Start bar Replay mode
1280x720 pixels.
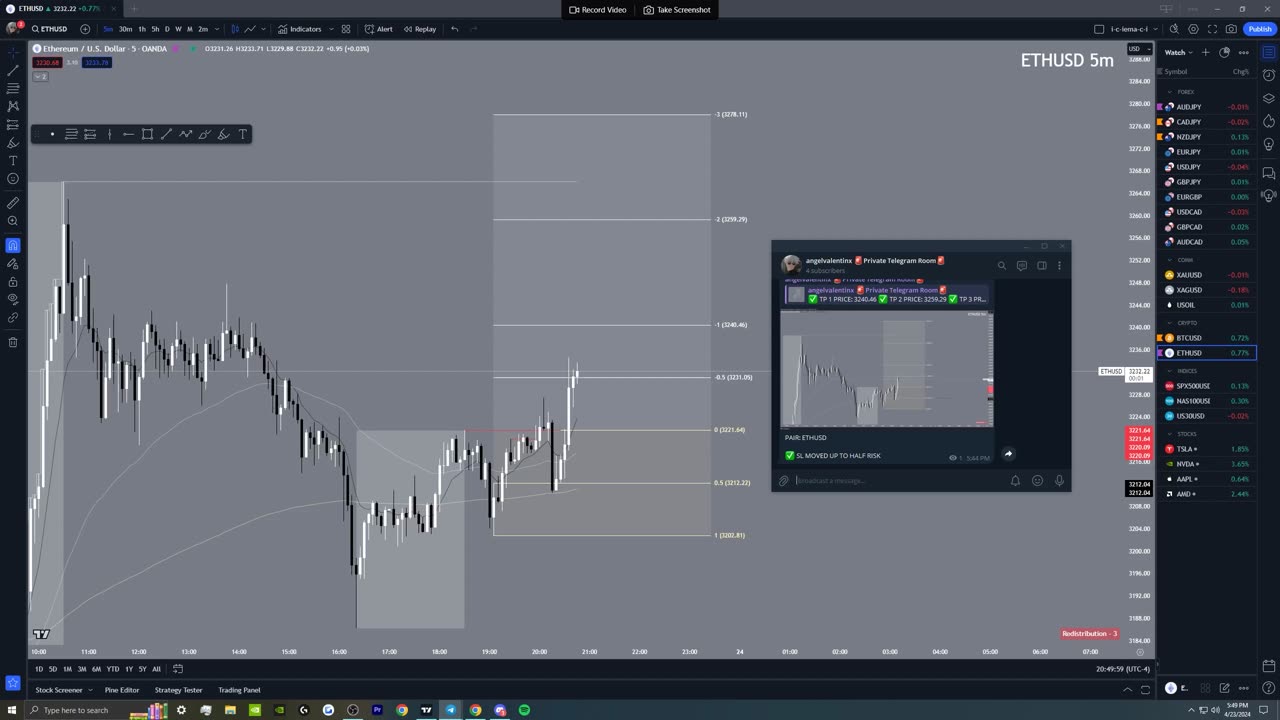pos(420,29)
